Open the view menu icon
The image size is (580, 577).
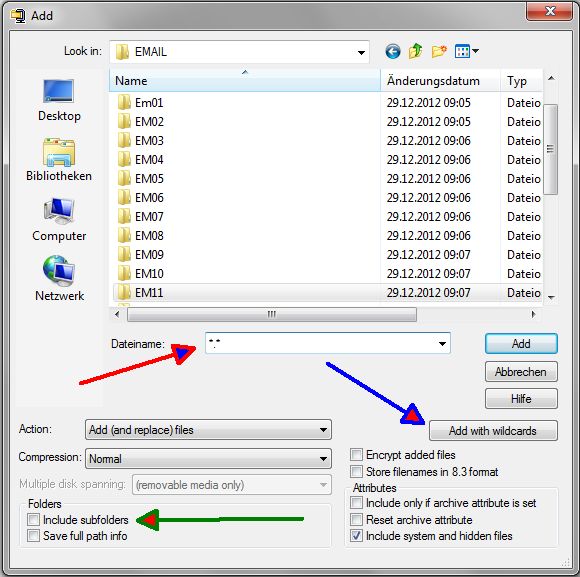[x=466, y=51]
